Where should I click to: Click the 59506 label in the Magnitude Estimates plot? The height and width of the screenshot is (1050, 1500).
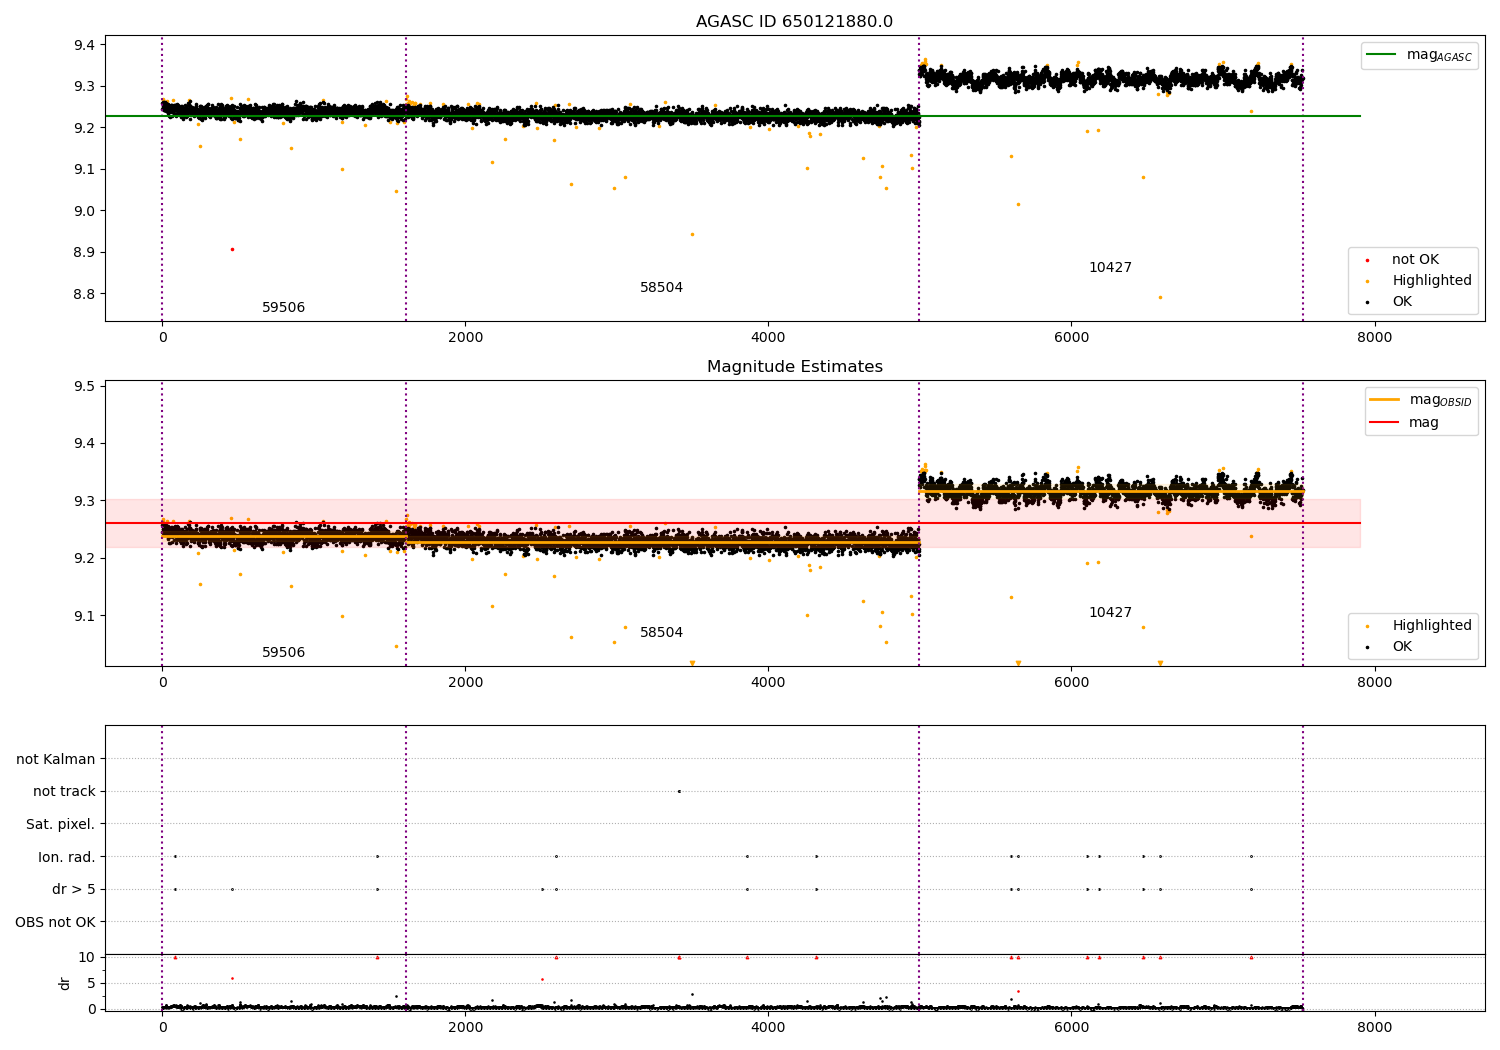click(283, 653)
